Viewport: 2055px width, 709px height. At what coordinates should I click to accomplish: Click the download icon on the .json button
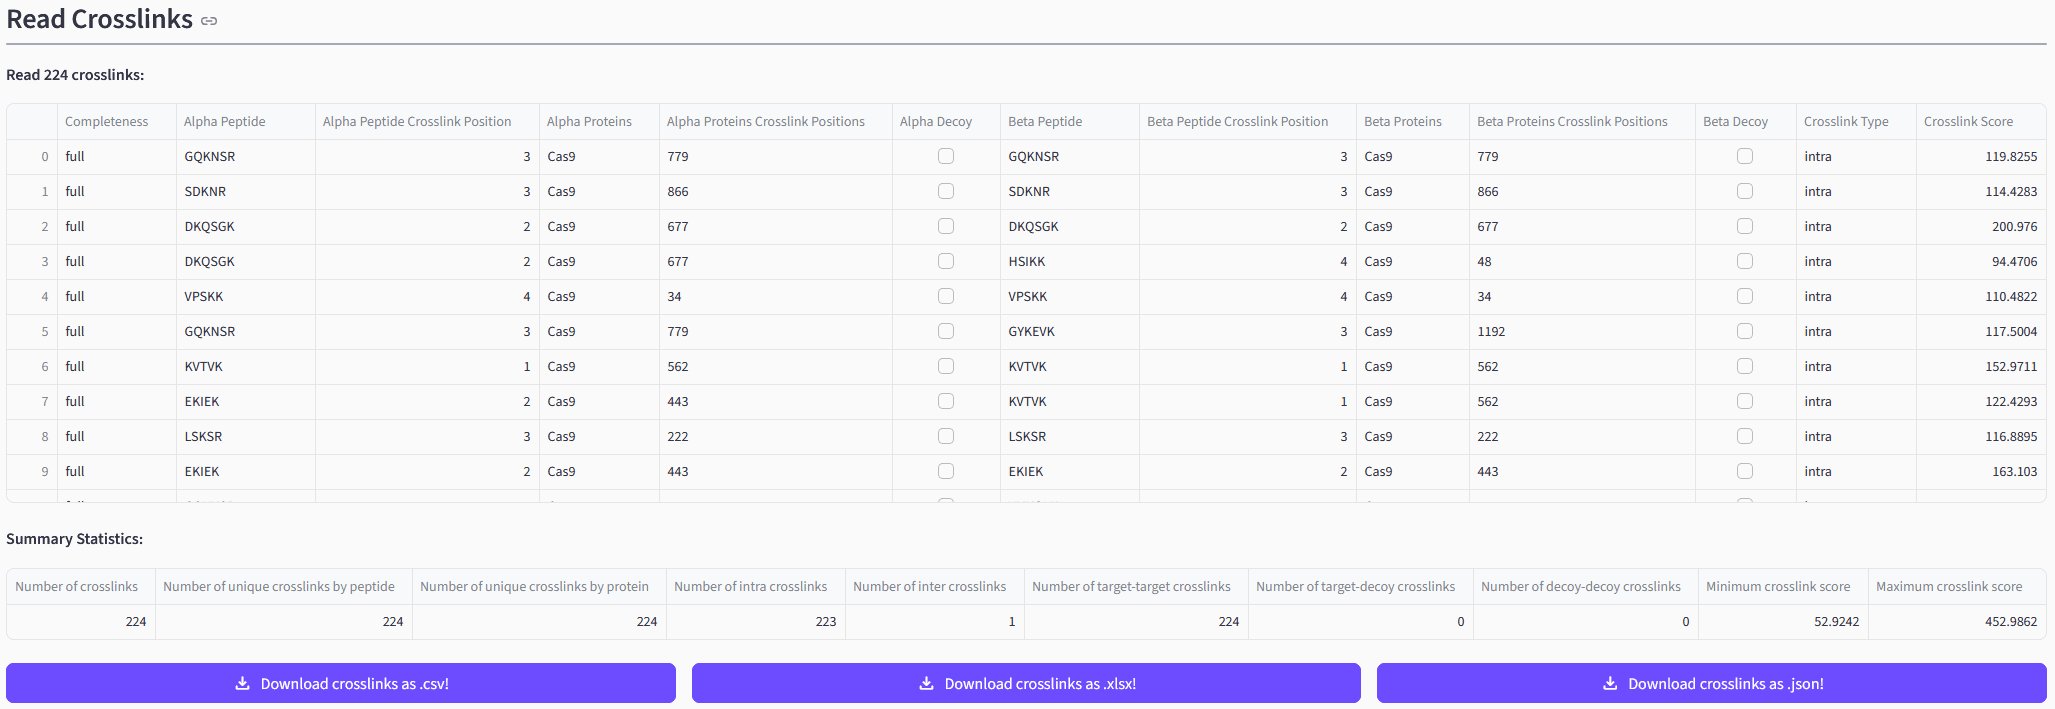pyautogui.click(x=1610, y=684)
